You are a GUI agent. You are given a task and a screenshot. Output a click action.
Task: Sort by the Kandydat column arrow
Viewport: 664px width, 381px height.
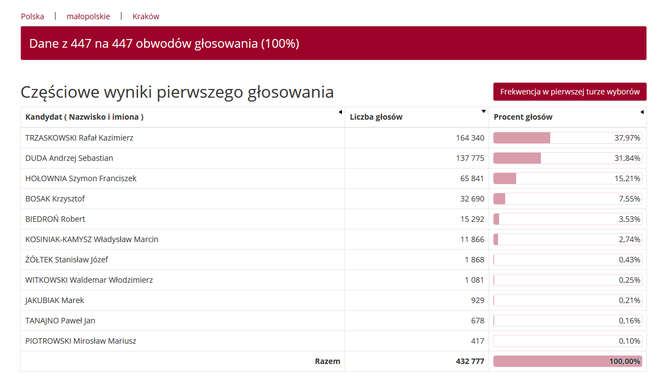point(340,112)
